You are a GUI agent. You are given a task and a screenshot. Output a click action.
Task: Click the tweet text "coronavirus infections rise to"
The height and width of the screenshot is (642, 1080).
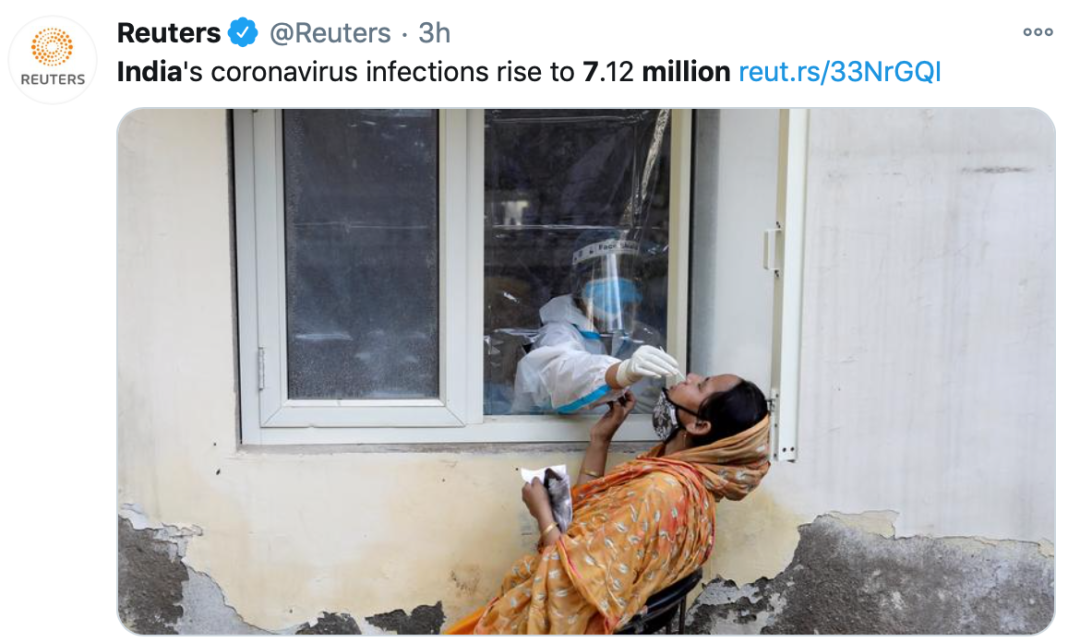pyautogui.click(x=393, y=72)
